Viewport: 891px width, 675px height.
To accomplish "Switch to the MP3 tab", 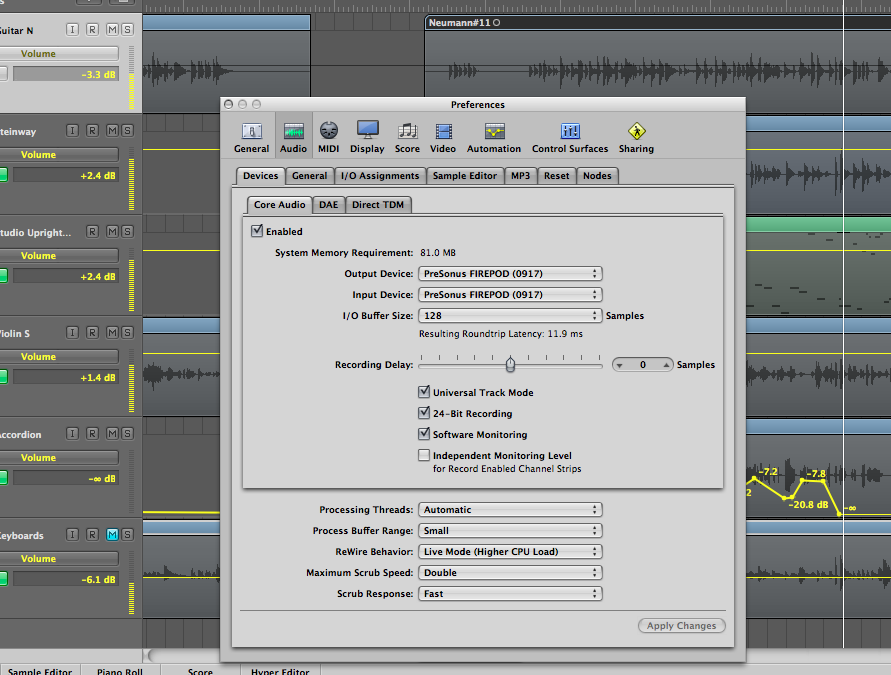I will 521,176.
